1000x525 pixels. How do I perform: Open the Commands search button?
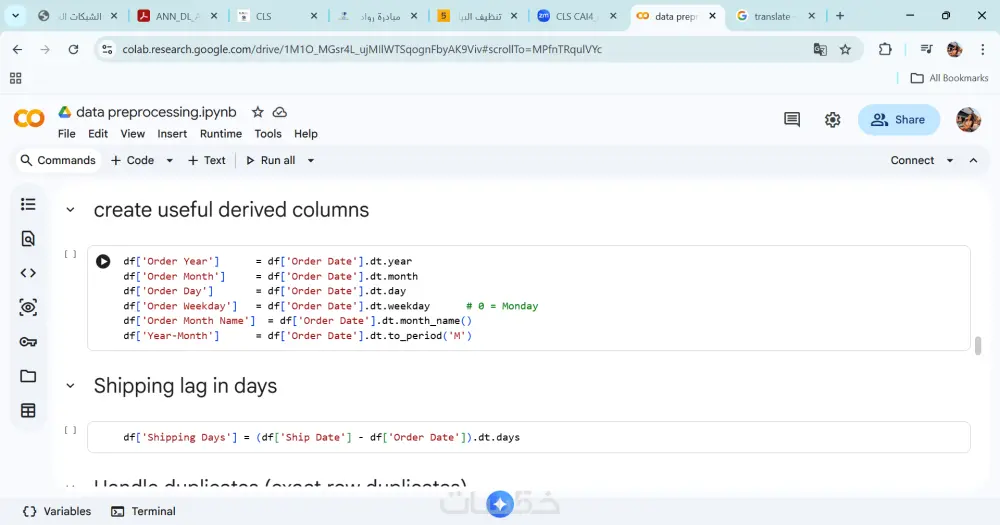[x=58, y=161]
